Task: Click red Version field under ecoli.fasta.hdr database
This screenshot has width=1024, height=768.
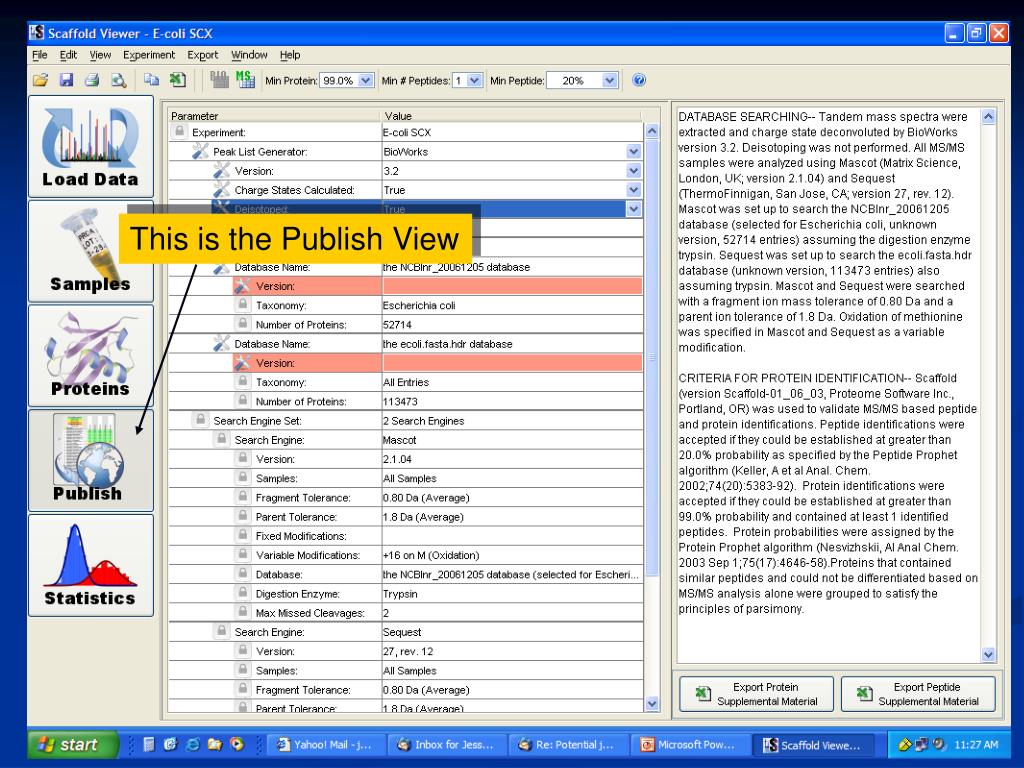Action: (512, 363)
